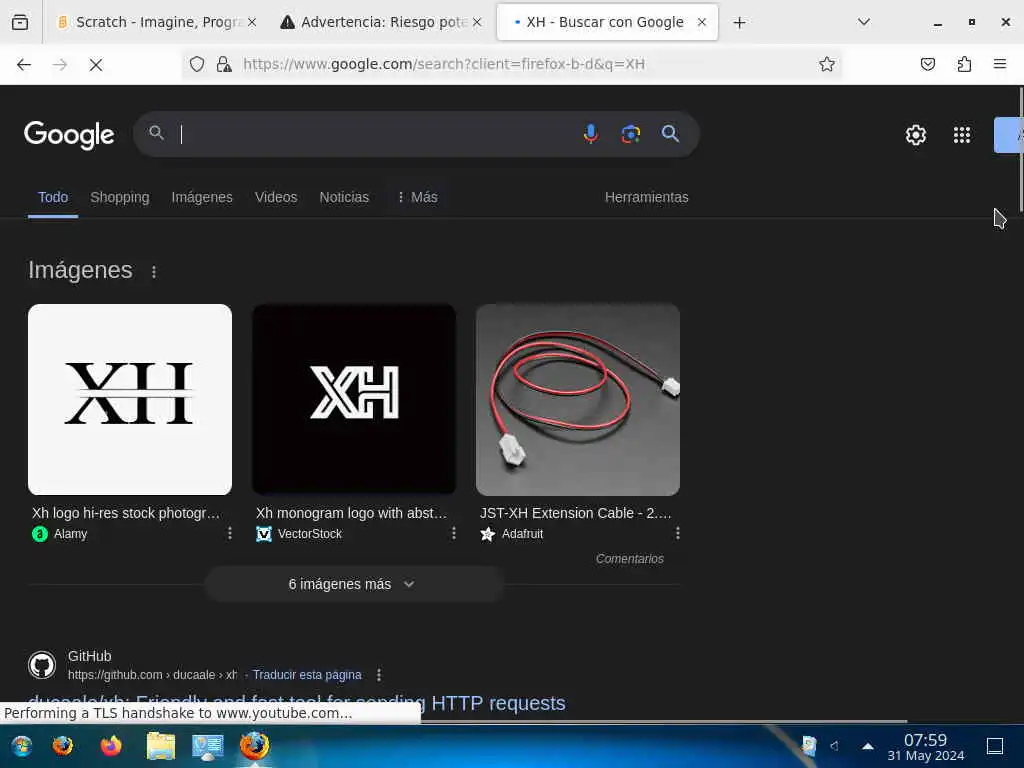Open XH serif logo thumbnail

(x=130, y=400)
